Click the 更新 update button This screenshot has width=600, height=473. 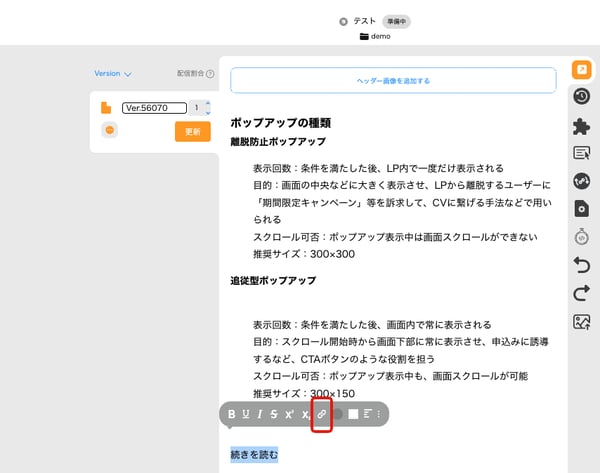point(193,132)
